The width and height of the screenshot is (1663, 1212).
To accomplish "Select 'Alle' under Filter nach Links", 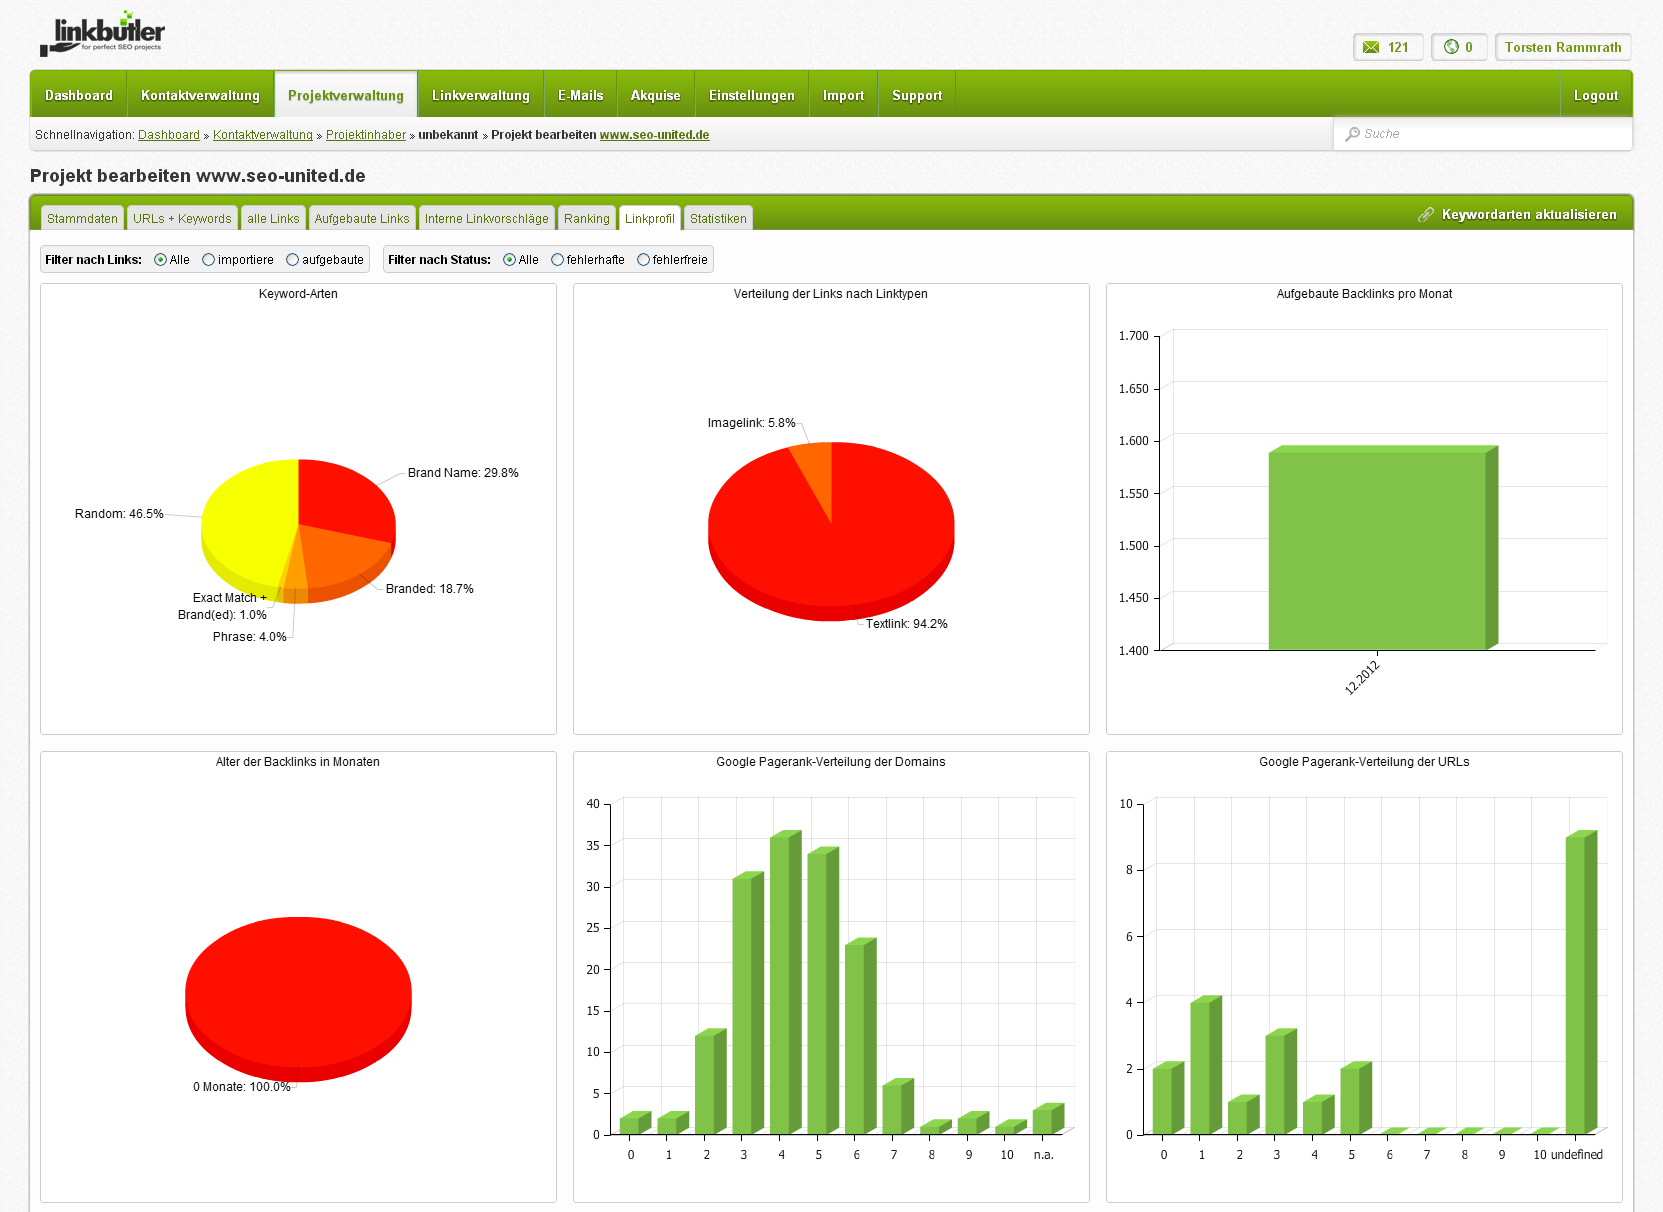I will point(160,260).
